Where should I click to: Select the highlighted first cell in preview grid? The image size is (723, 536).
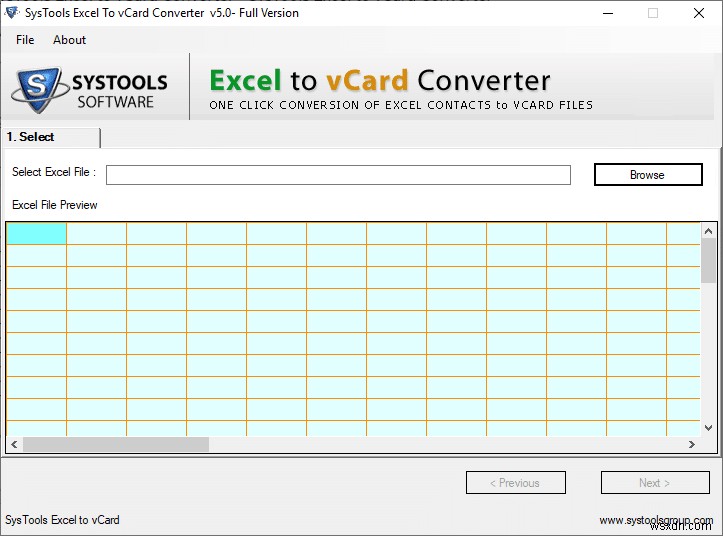(36, 233)
